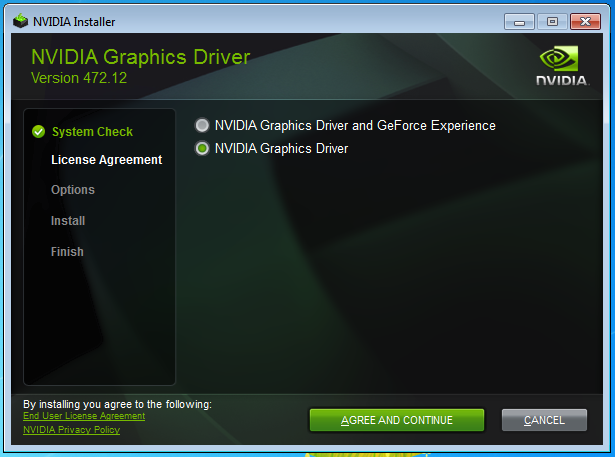This screenshot has height=457, width=615.
Task: Click the Version 472.12 text
Action: 79,78
